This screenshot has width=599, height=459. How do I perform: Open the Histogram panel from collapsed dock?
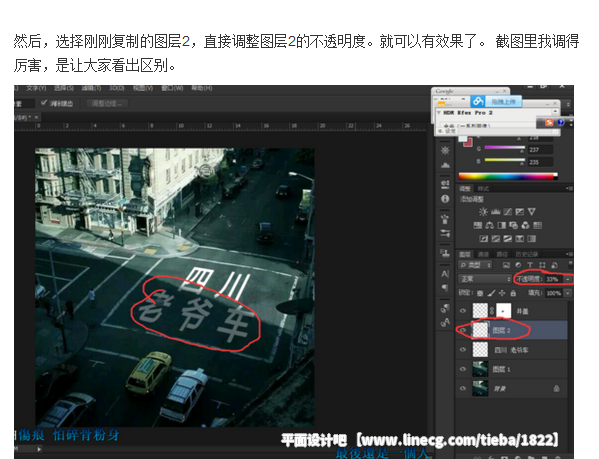(445, 165)
